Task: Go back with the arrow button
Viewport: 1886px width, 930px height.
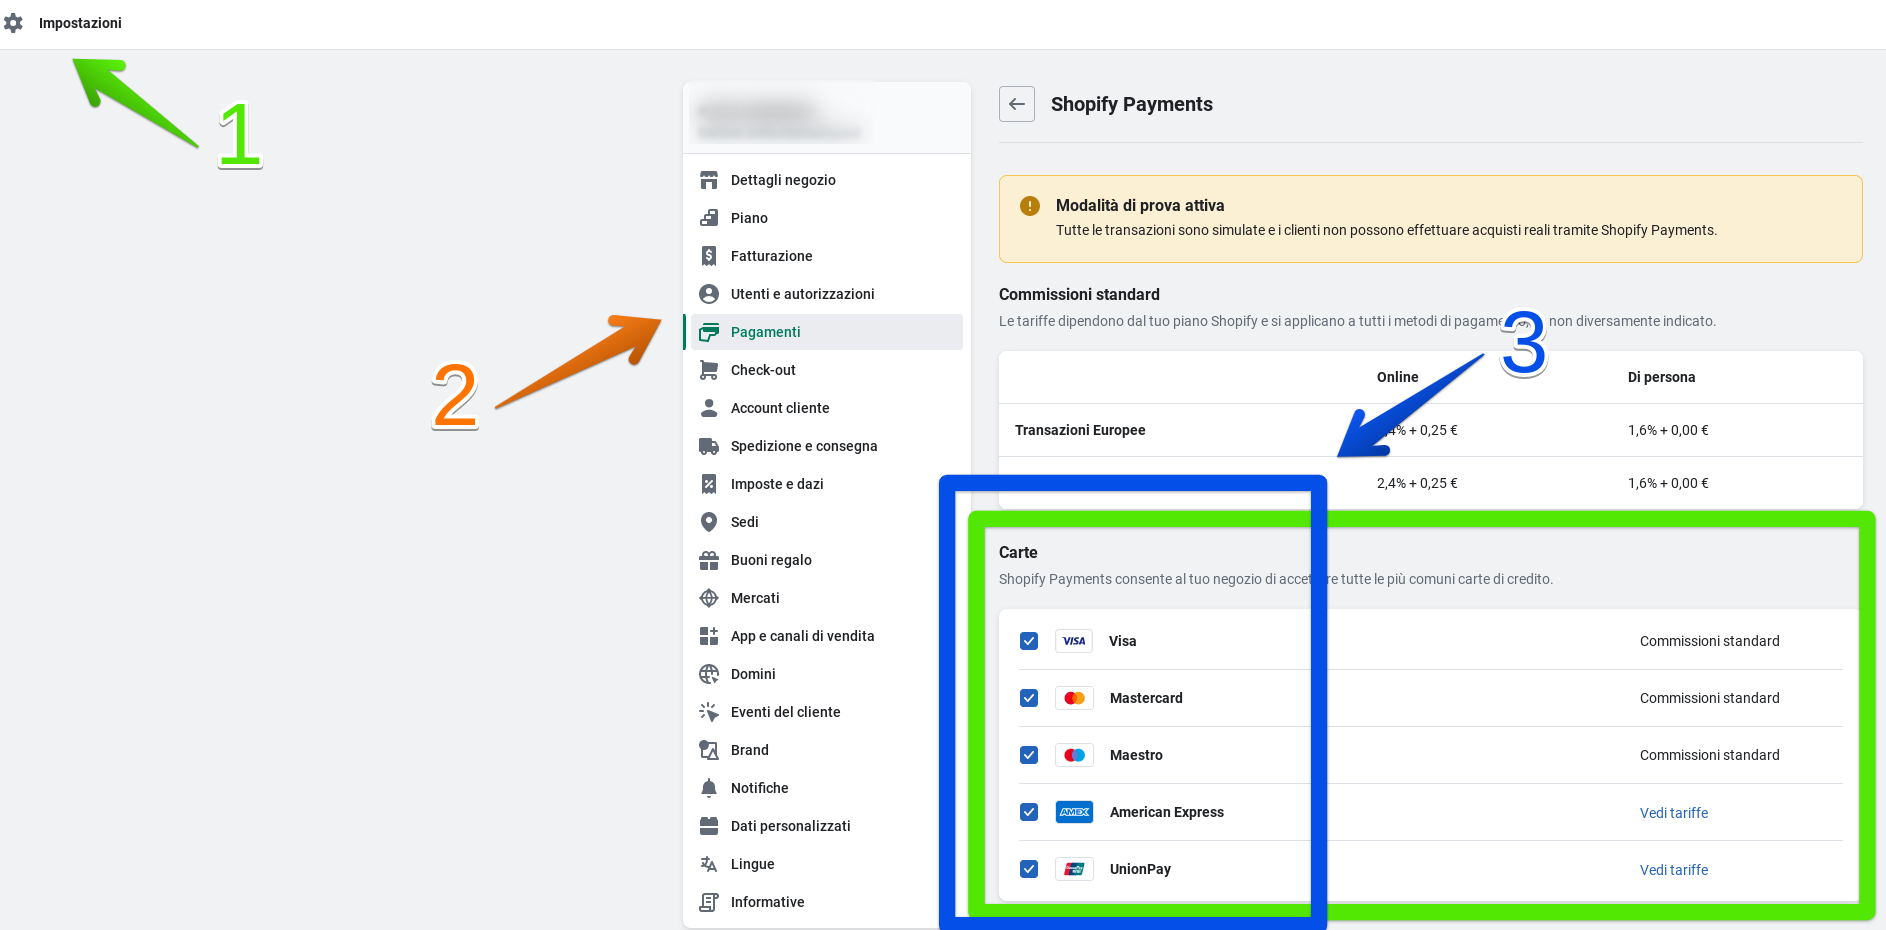Action: 1017,104
